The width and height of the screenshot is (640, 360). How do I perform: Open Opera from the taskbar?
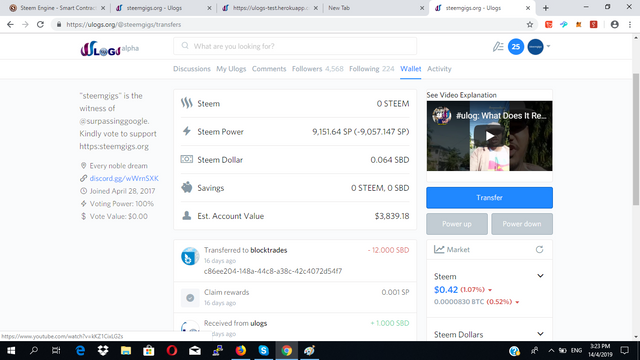point(172,351)
